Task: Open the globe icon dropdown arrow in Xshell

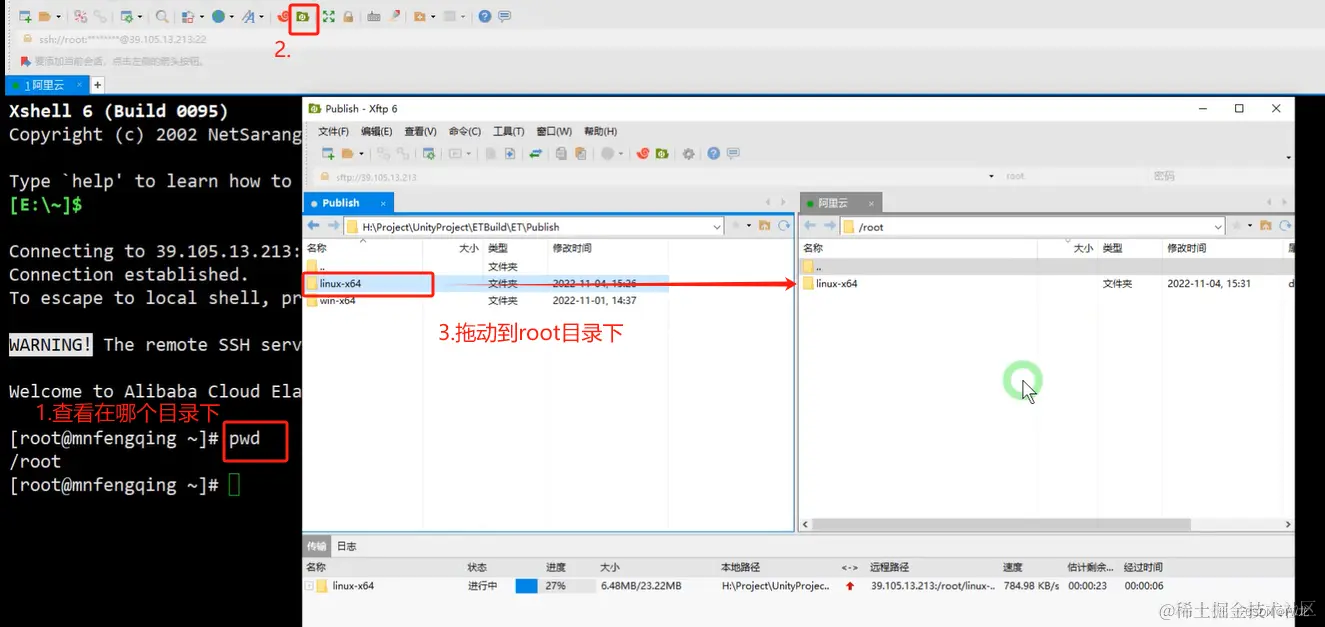Action: pos(232,17)
